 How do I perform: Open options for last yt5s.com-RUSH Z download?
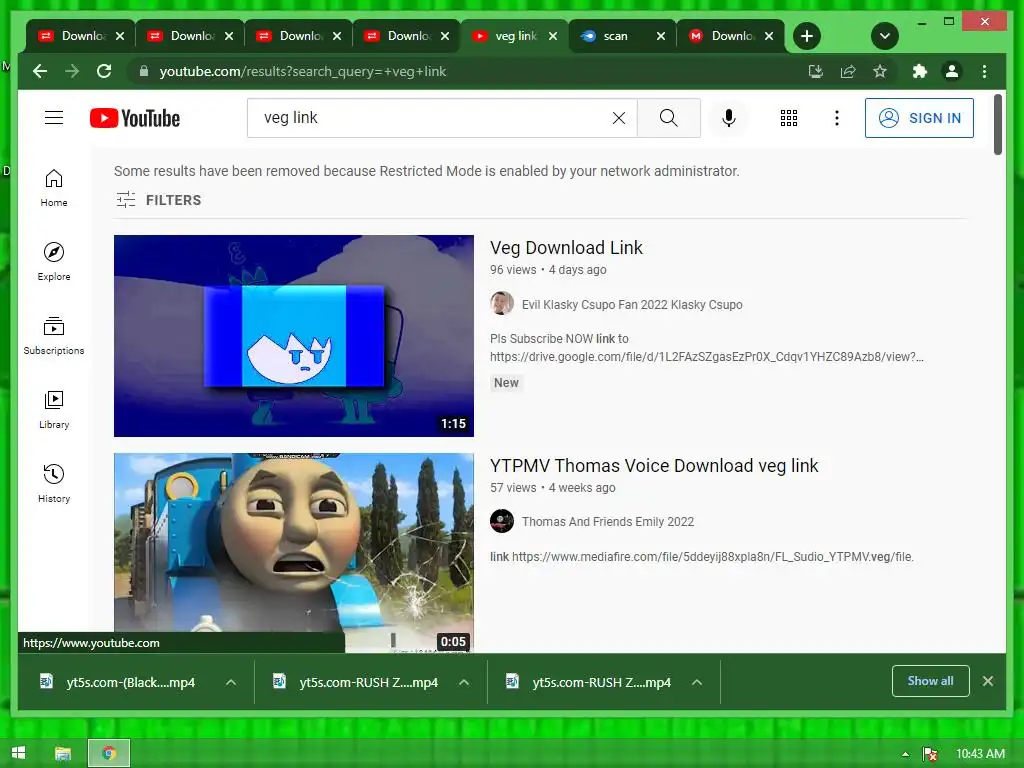(697, 682)
